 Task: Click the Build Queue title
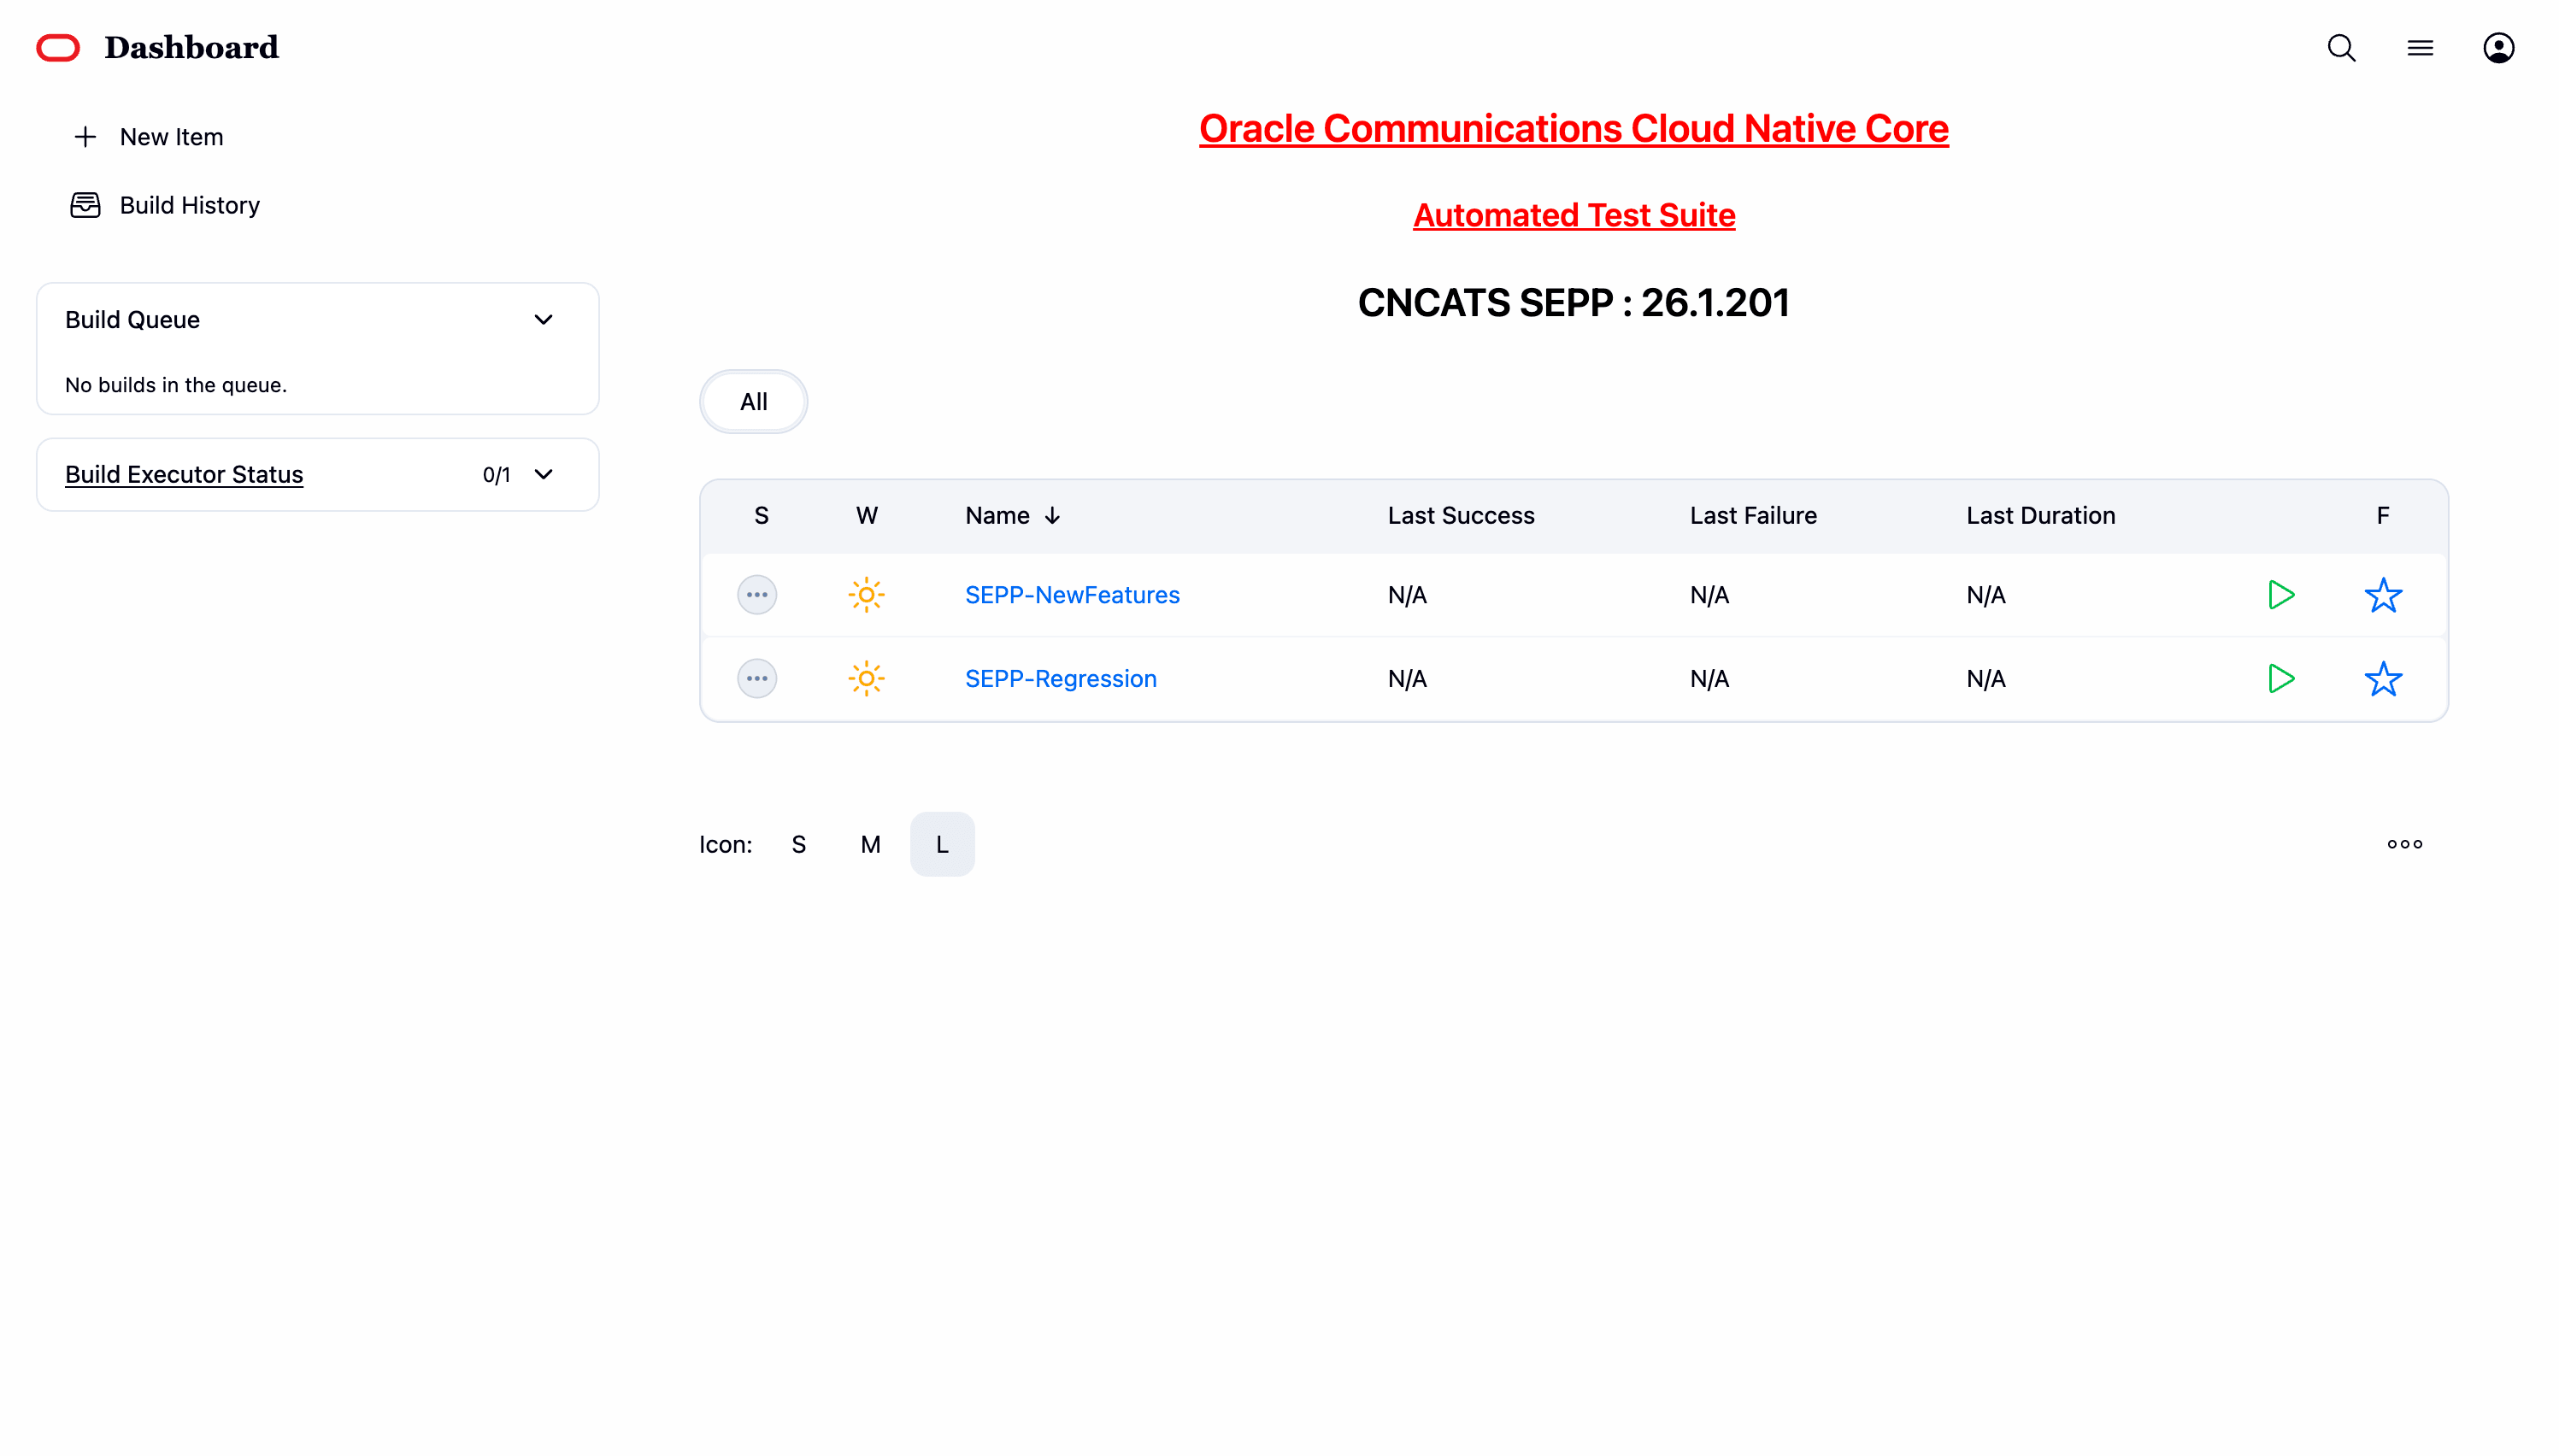(132, 320)
